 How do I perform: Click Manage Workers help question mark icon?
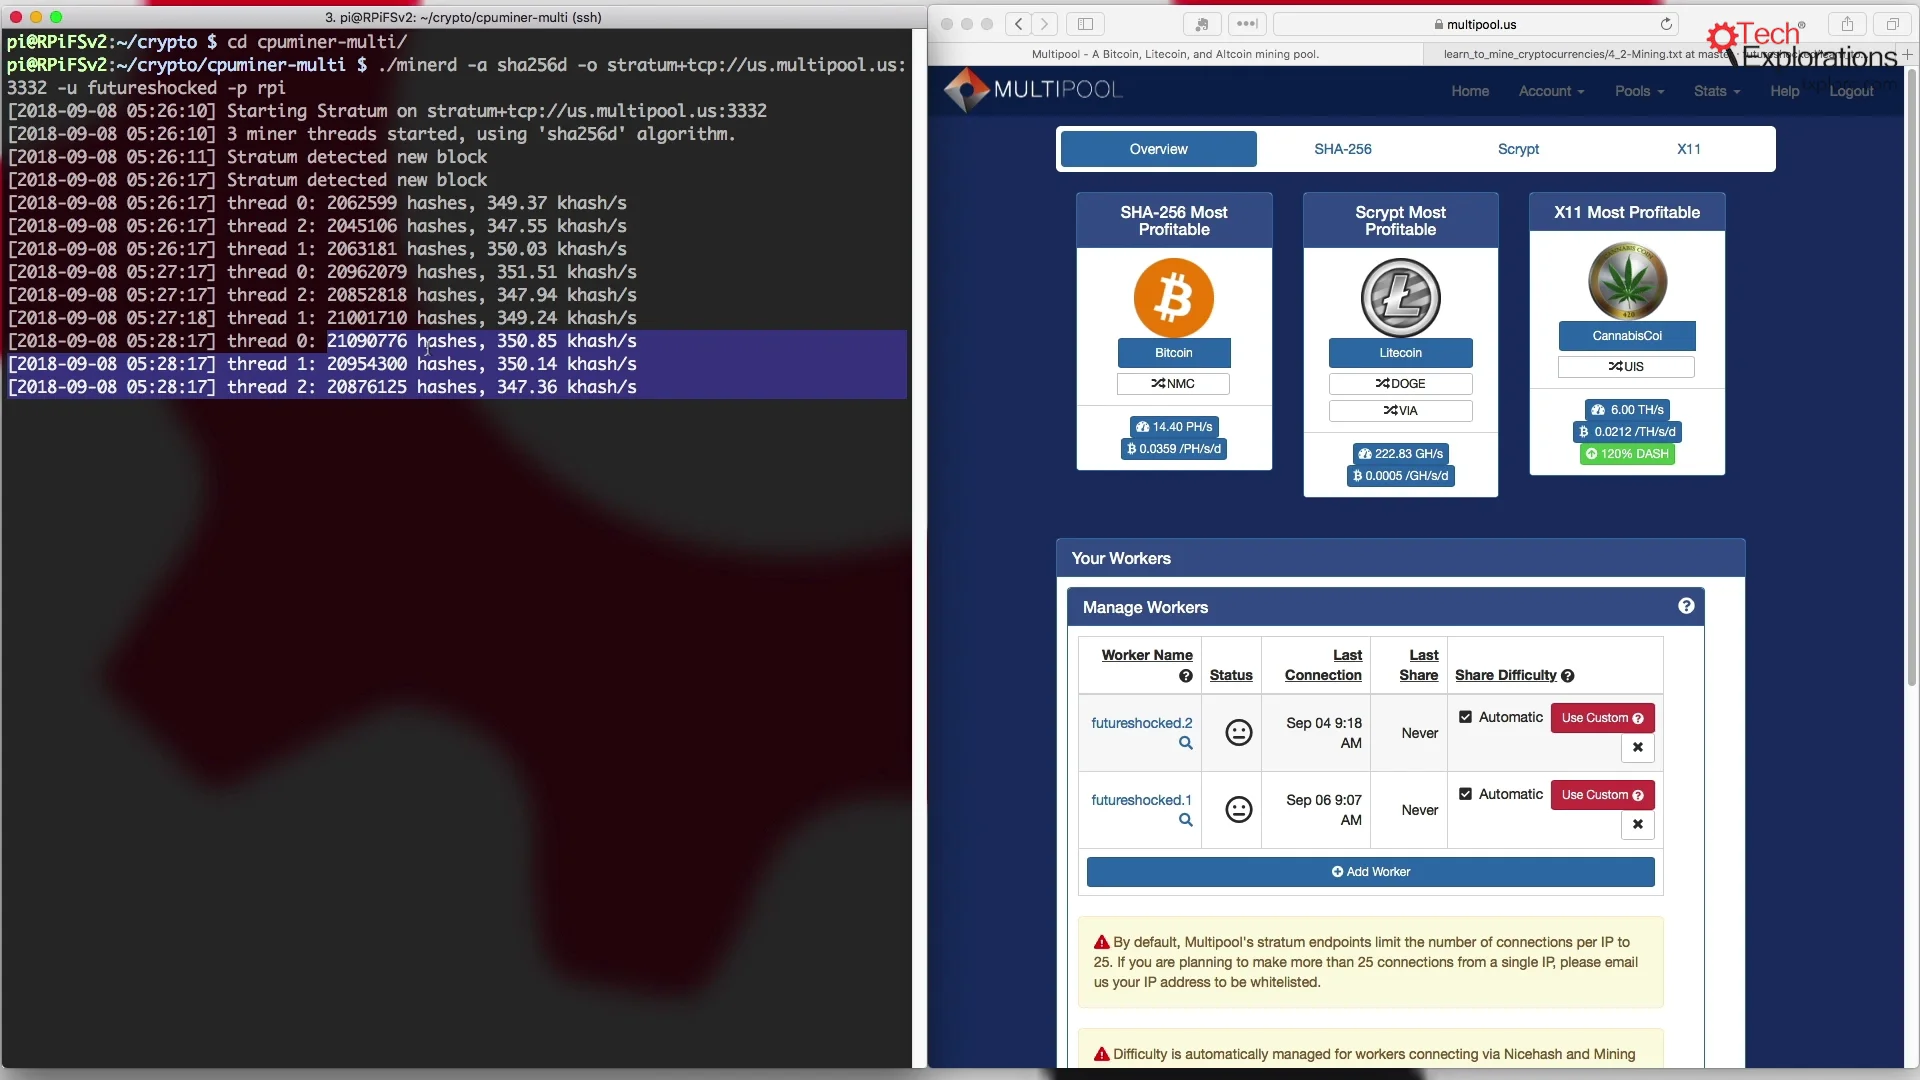1686,606
